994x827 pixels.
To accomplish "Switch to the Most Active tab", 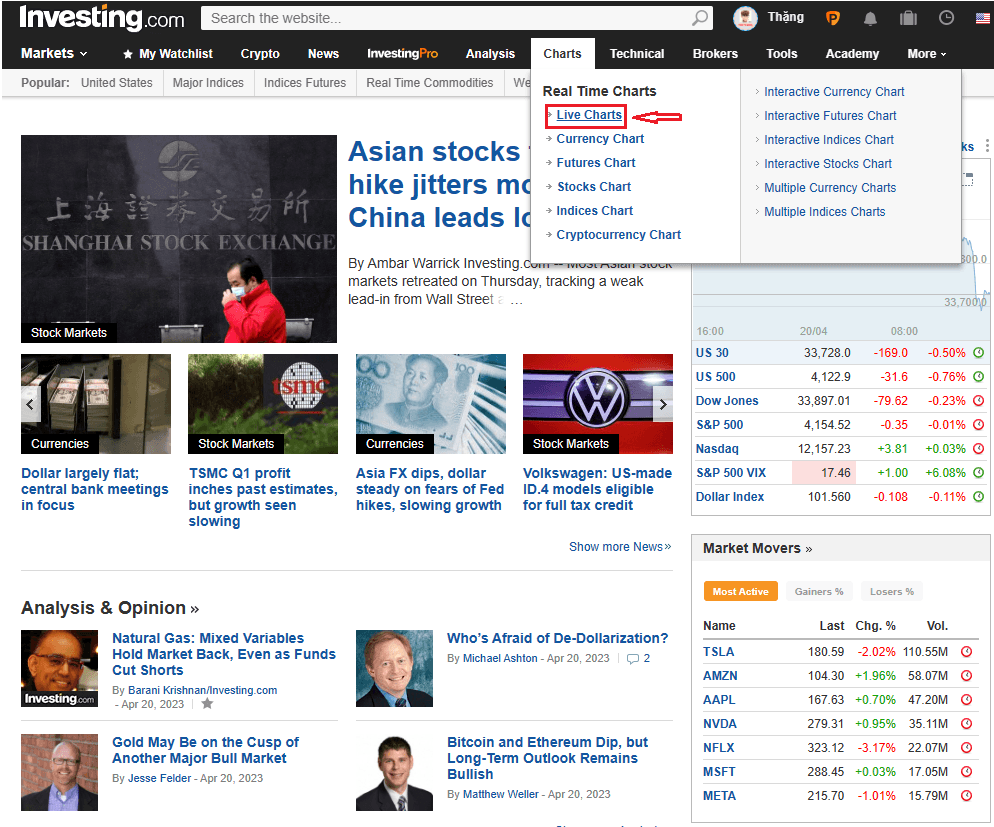I will coord(740,591).
